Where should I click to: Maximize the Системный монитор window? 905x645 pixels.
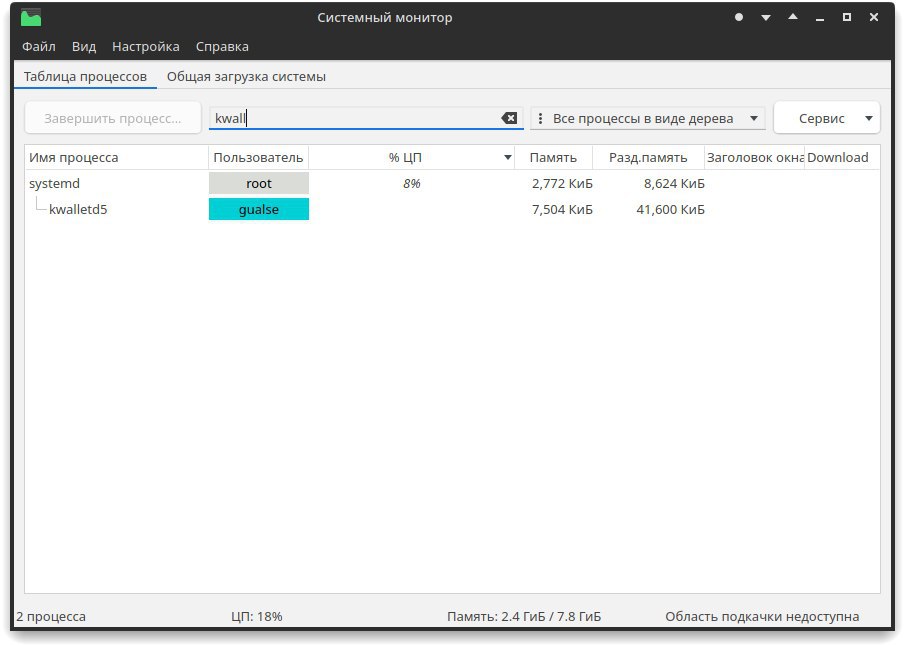coord(847,17)
